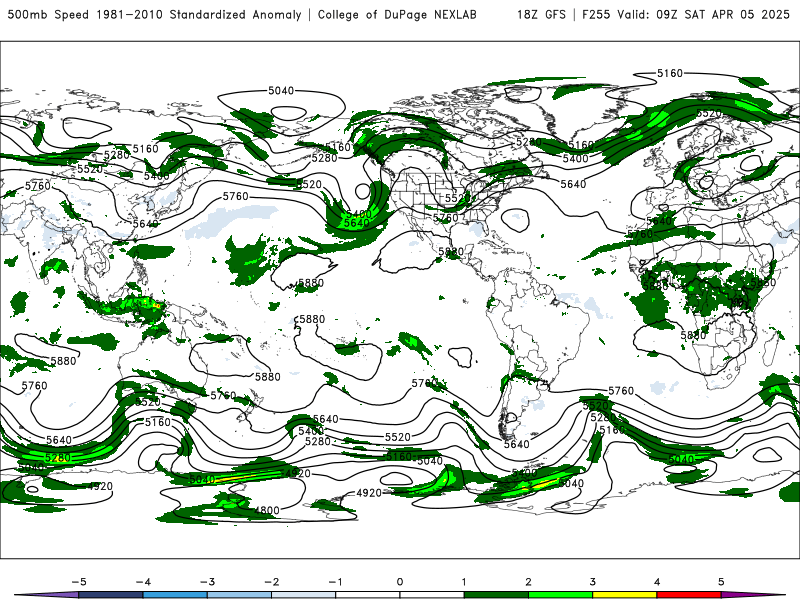800x600 pixels.
Task: Click the 'F255 Valid: 09Z SAT APR 05 2025' text
Action: 686,14
